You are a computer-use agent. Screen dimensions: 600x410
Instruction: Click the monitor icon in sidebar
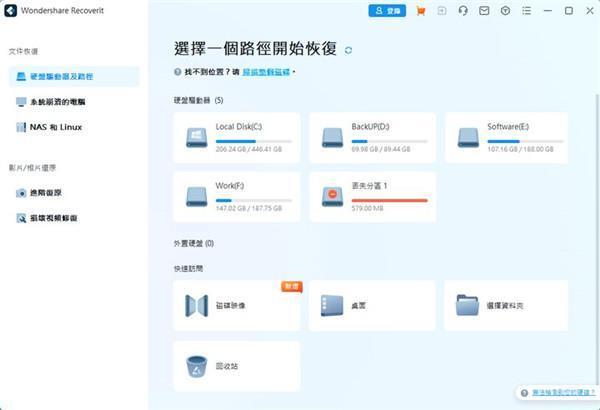click(21, 102)
